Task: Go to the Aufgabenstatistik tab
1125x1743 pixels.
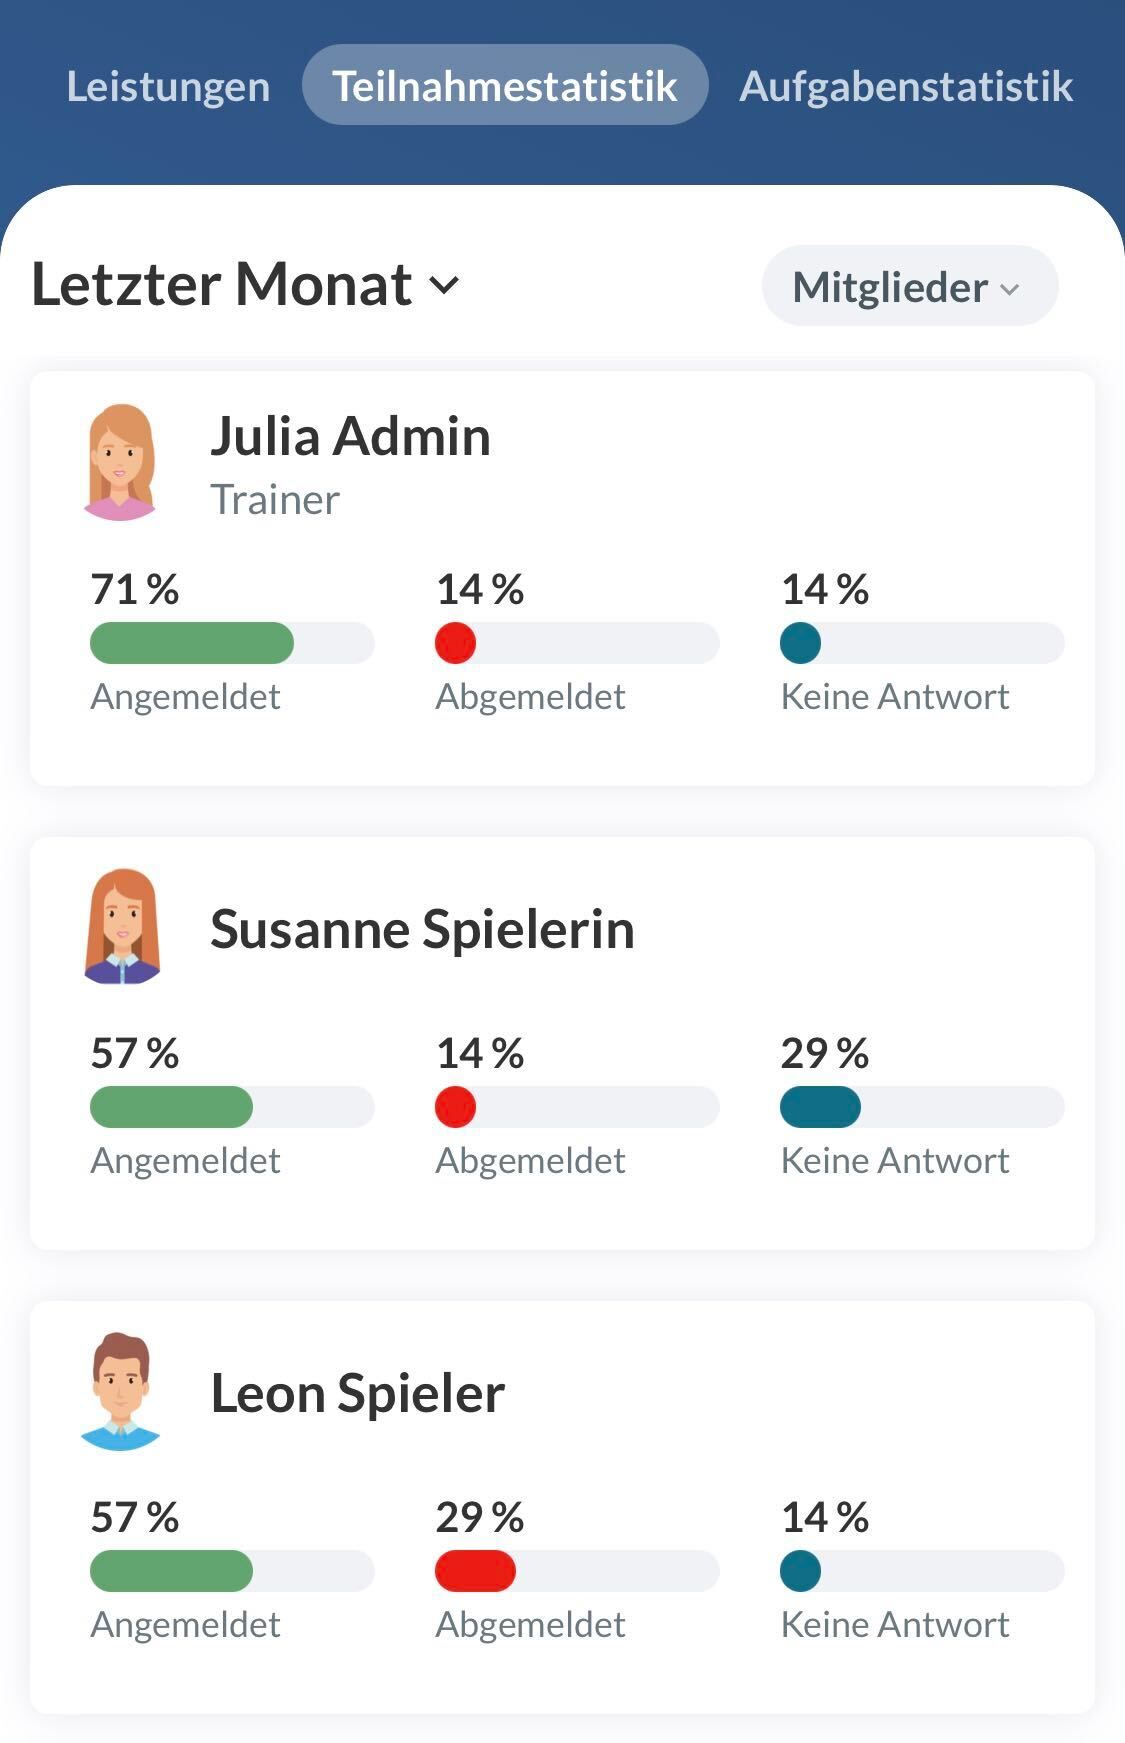Action: [905, 86]
